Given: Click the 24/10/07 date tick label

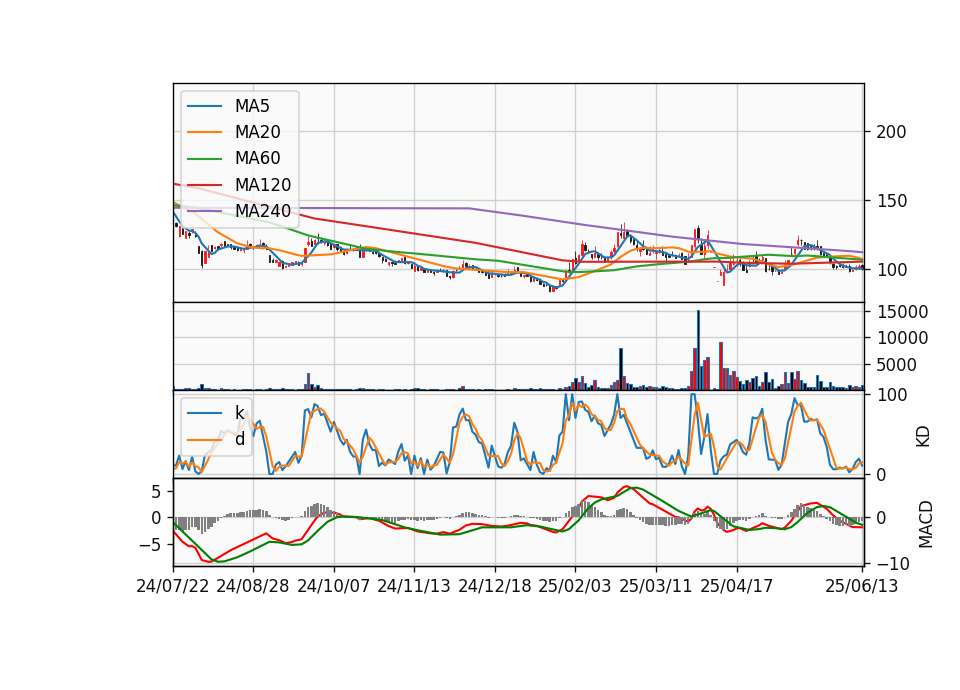Looking at the screenshot, I should point(334,586).
